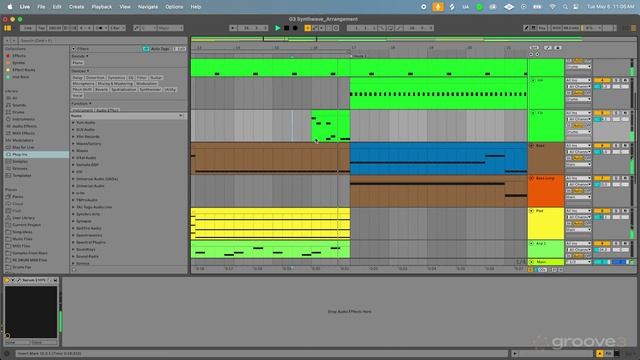Select the Reverb filter tag

tap(101, 89)
